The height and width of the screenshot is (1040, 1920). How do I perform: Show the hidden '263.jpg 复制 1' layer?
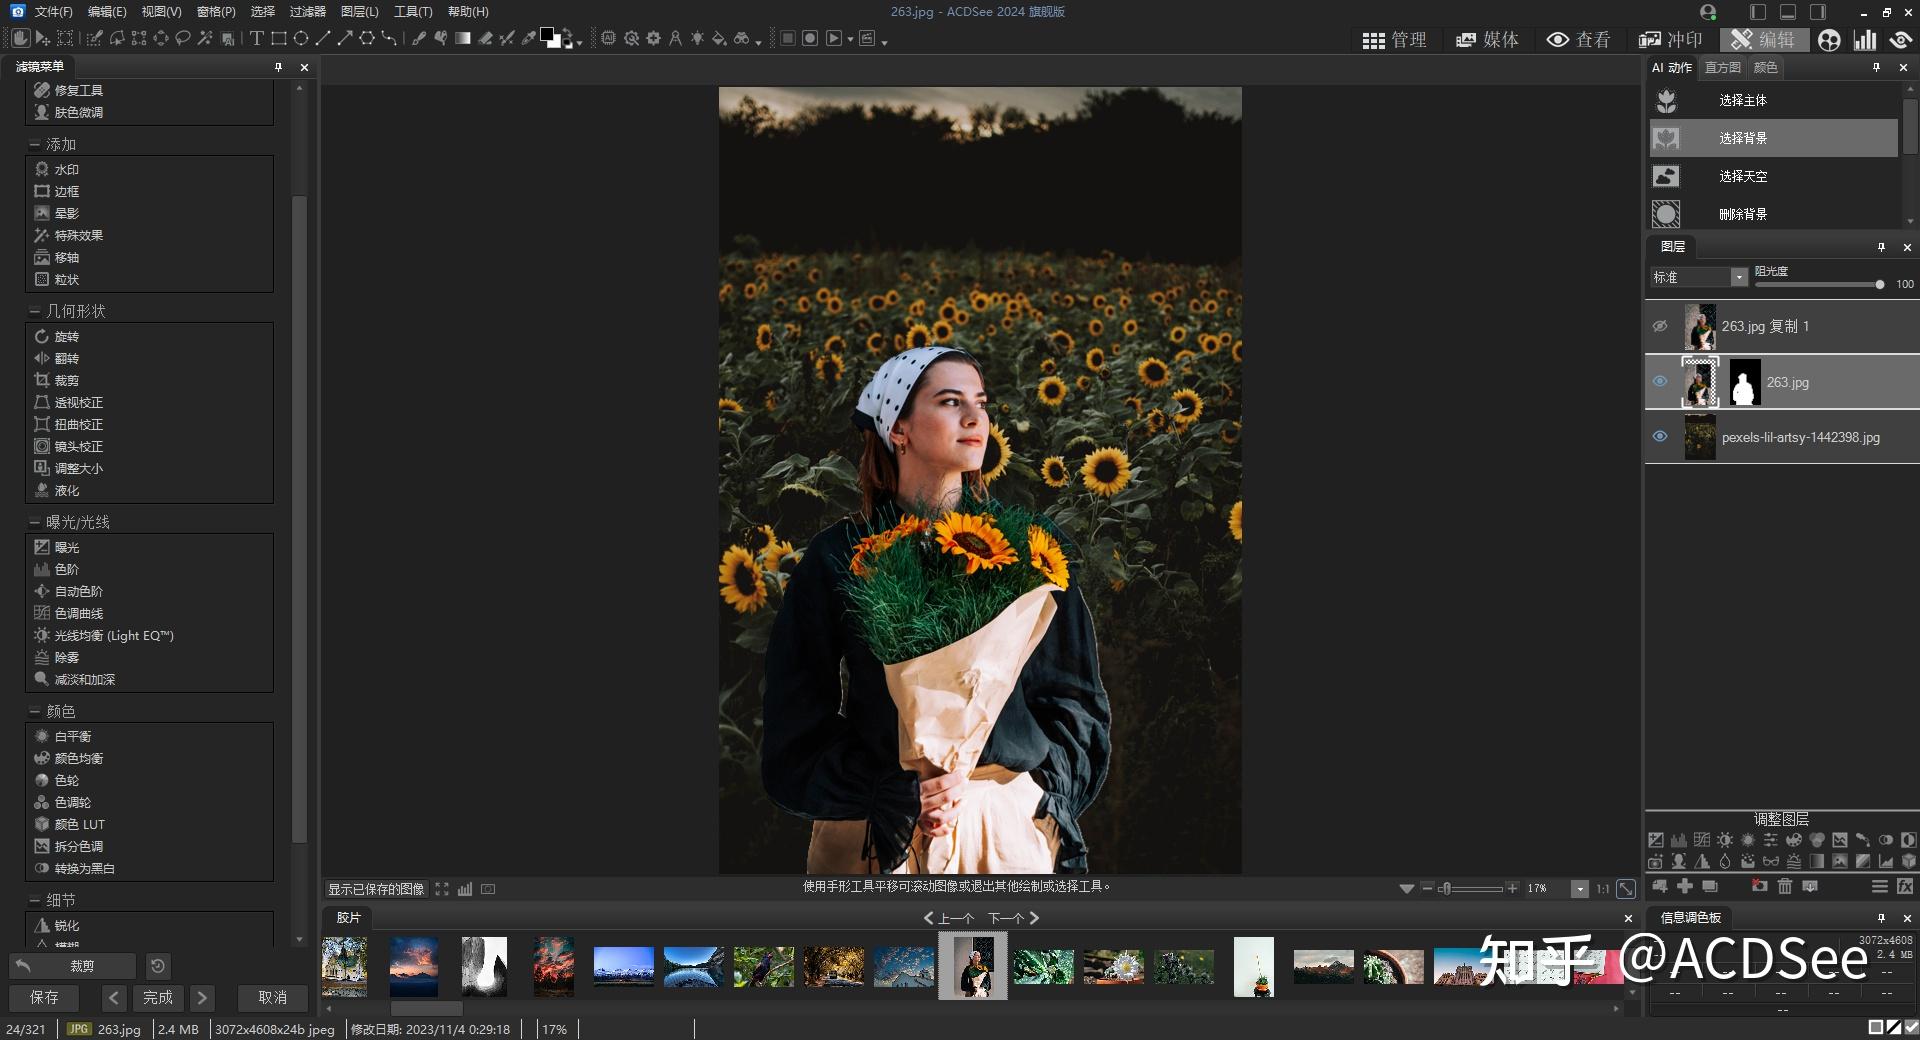1660,326
